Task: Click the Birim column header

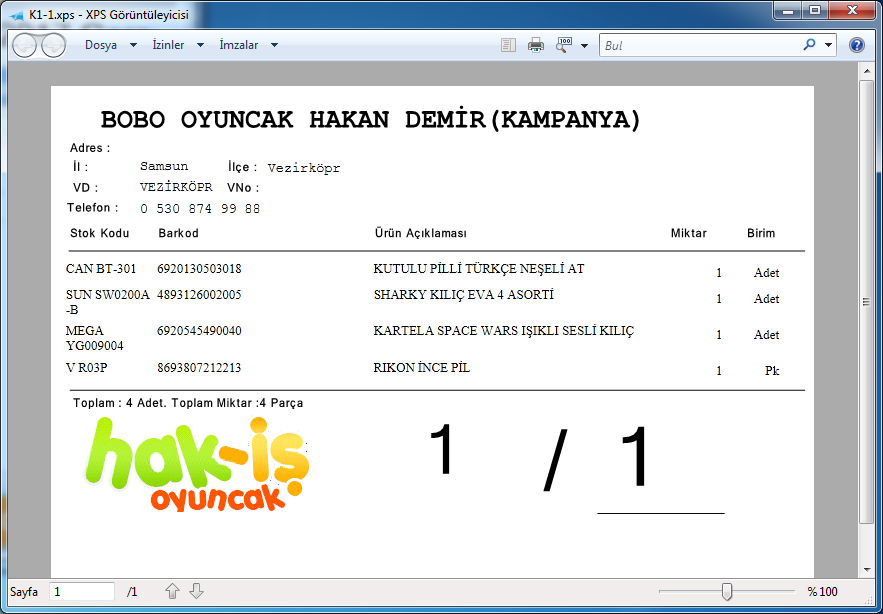Action: (761, 233)
